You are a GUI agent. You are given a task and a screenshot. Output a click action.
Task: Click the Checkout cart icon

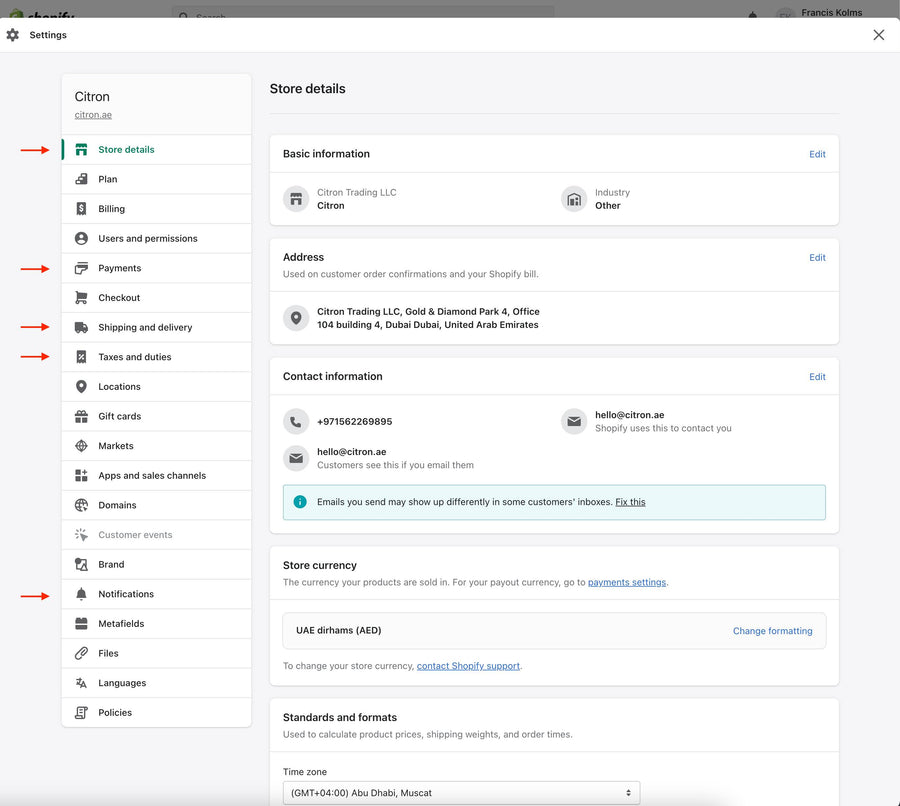coord(82,298)
